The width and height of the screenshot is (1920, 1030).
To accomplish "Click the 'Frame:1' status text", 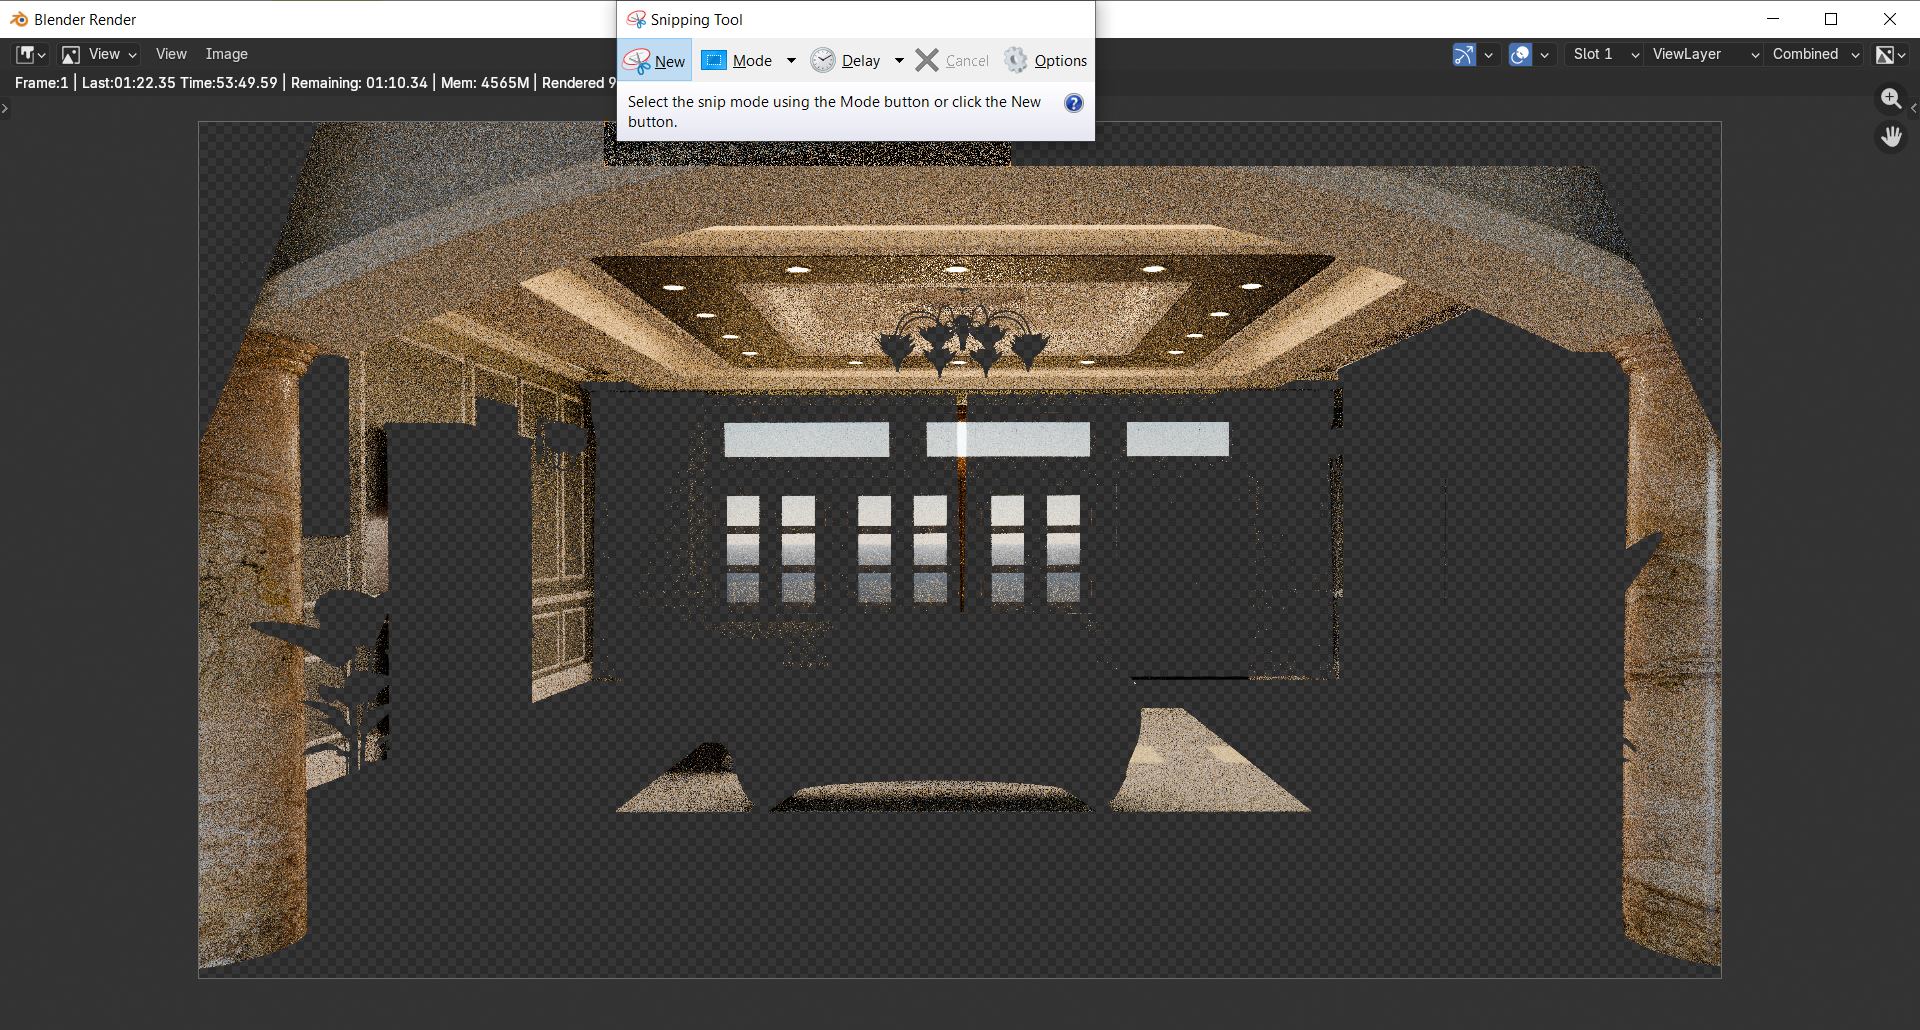I will click(x=41, y=83).
